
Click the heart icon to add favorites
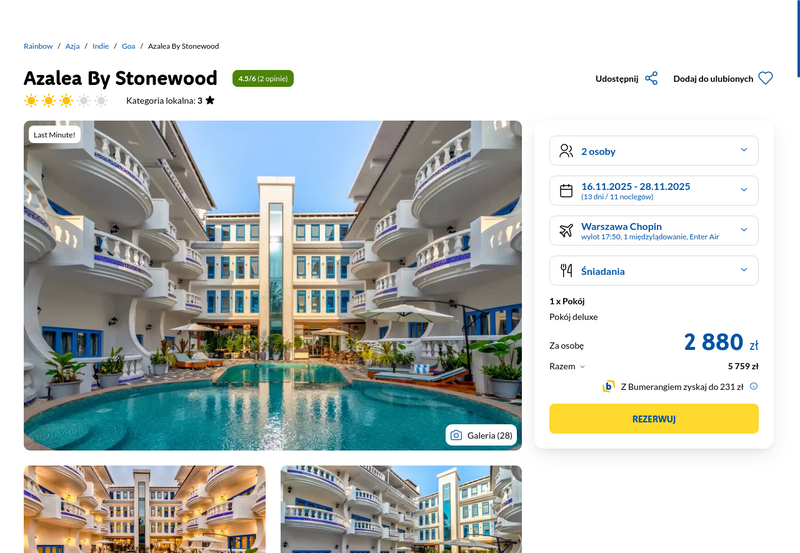(765, 78)
